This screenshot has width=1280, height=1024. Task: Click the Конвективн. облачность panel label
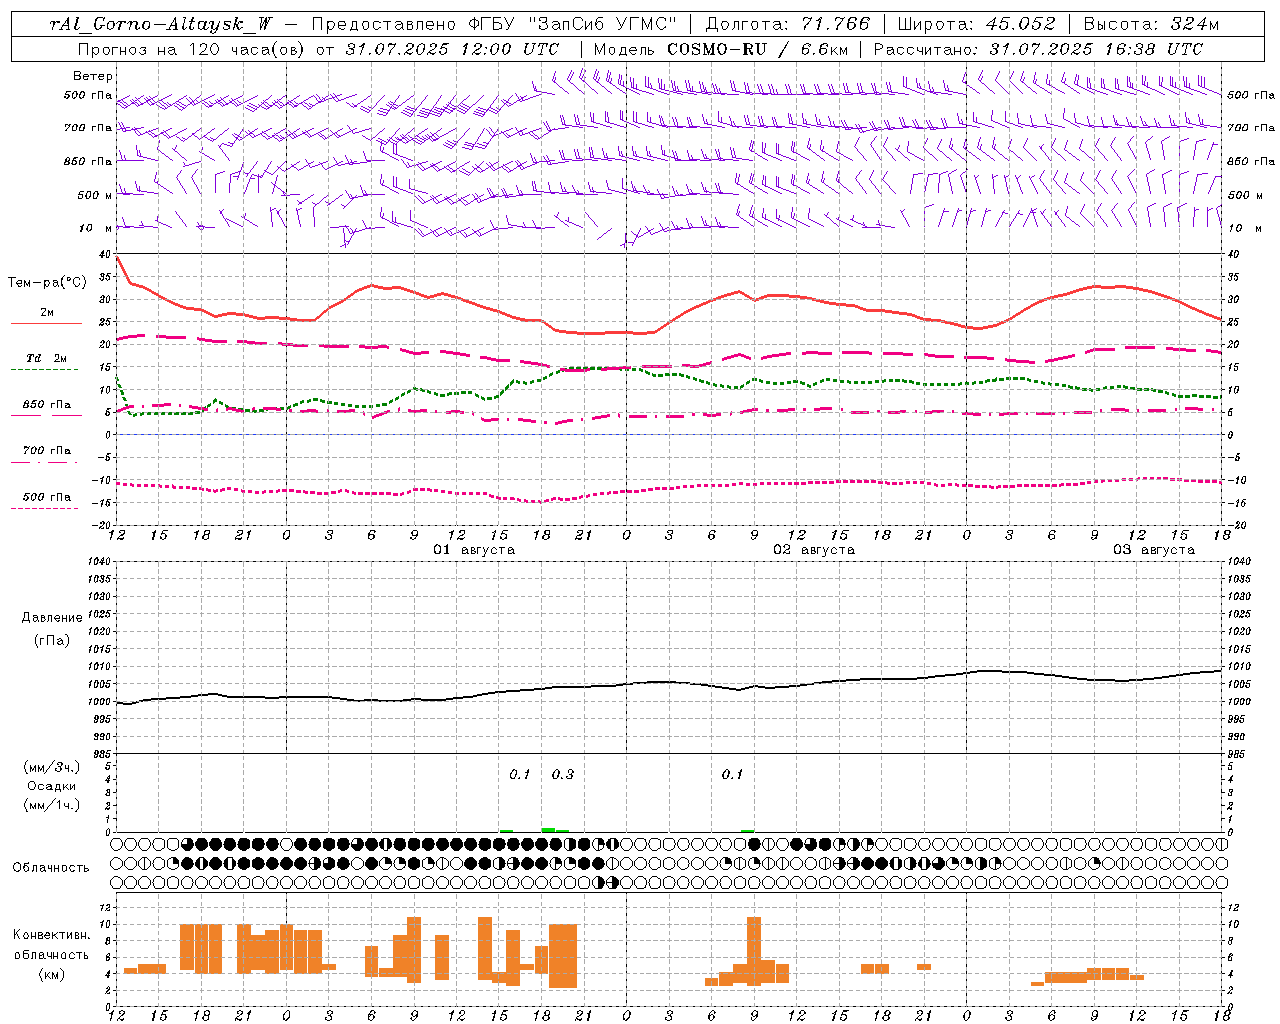[51, 945]
